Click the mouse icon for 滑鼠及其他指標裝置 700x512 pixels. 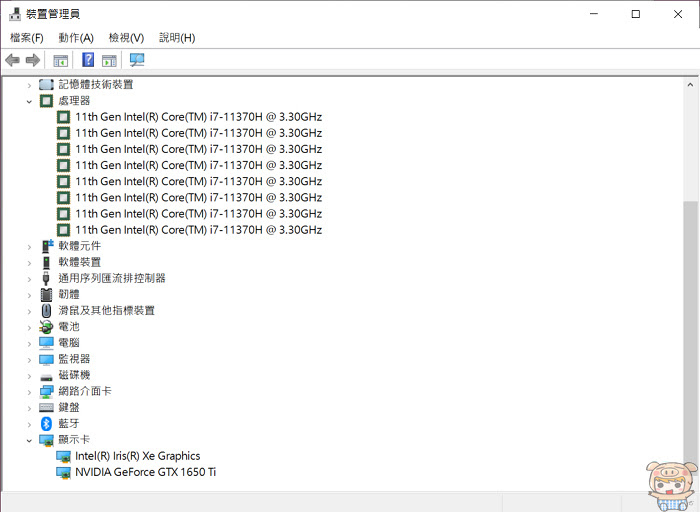(46, 311)
